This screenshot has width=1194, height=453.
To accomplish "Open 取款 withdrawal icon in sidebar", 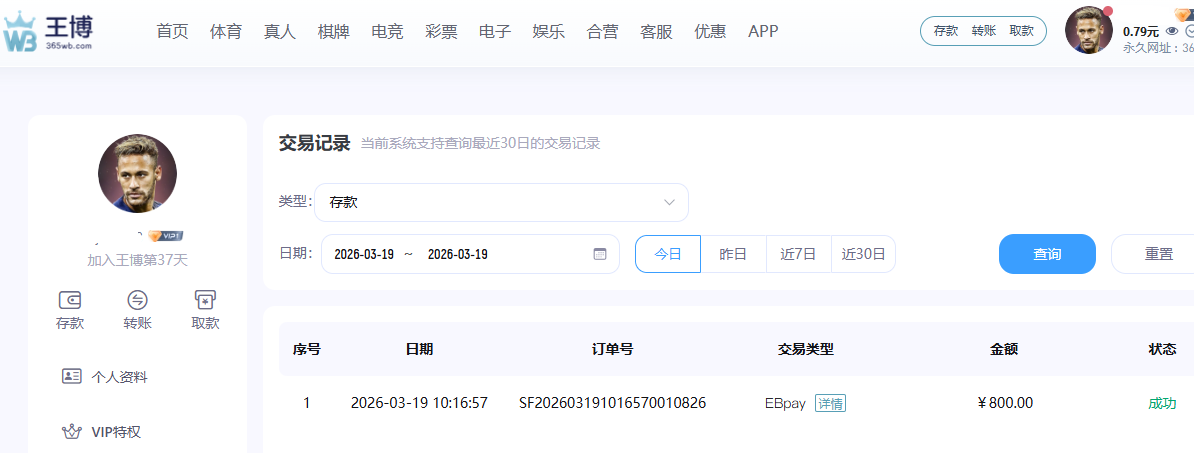I will point(205,299).
